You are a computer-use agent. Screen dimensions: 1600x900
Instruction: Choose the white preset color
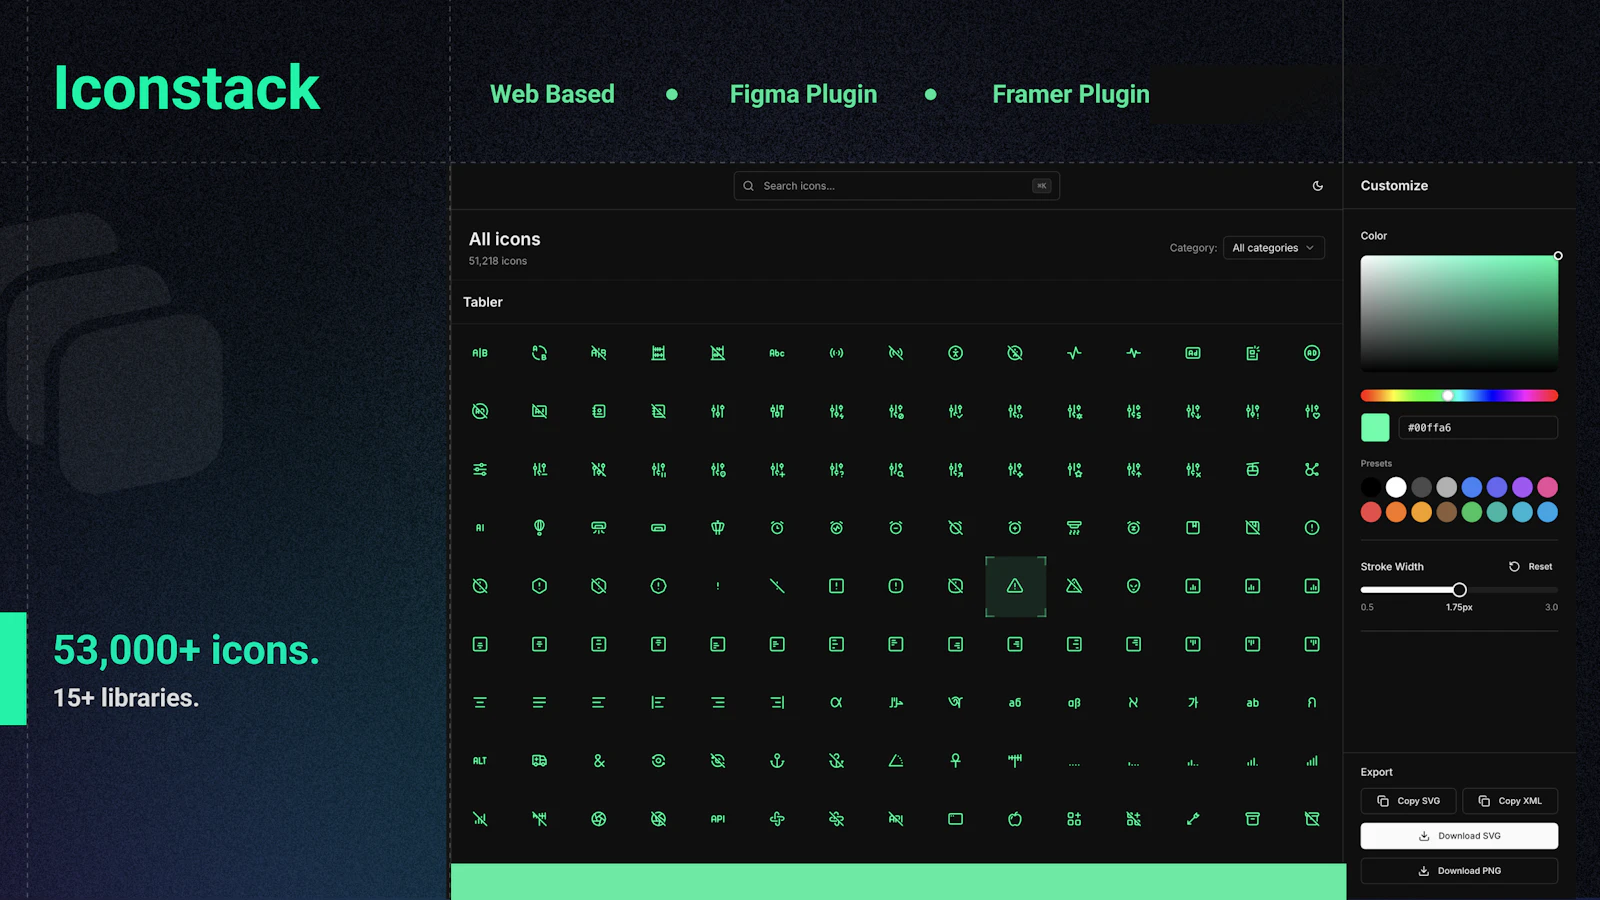coord(1396,487)
